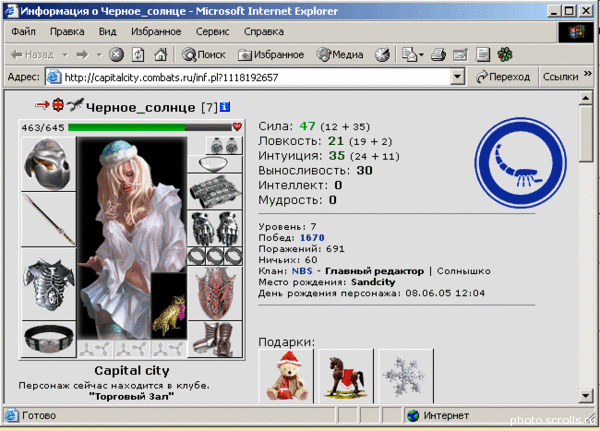
Task: Click the golden owl pet image
Action: 169,306
